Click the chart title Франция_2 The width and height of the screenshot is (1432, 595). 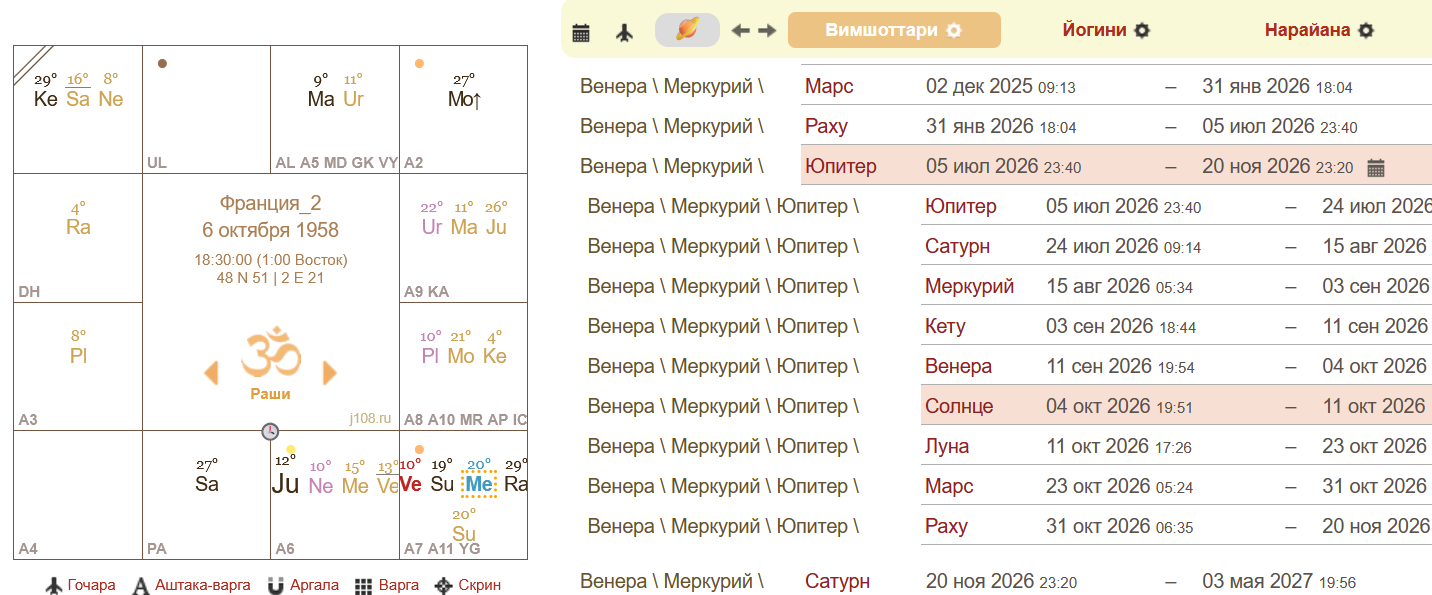[x=270, y=204]
